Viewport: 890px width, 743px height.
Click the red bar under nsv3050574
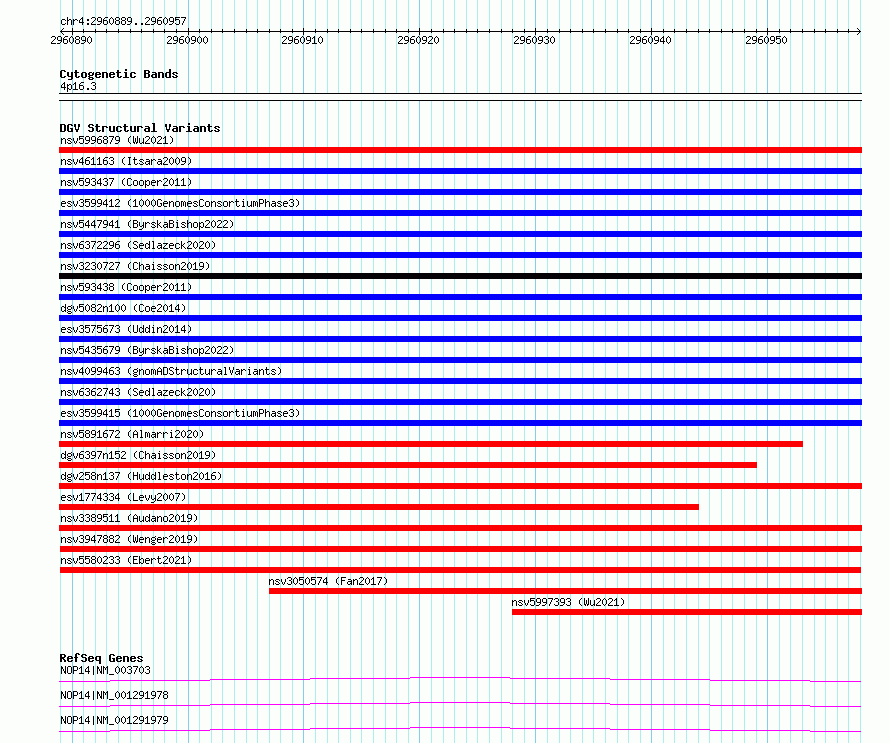[x=565, y=591]
